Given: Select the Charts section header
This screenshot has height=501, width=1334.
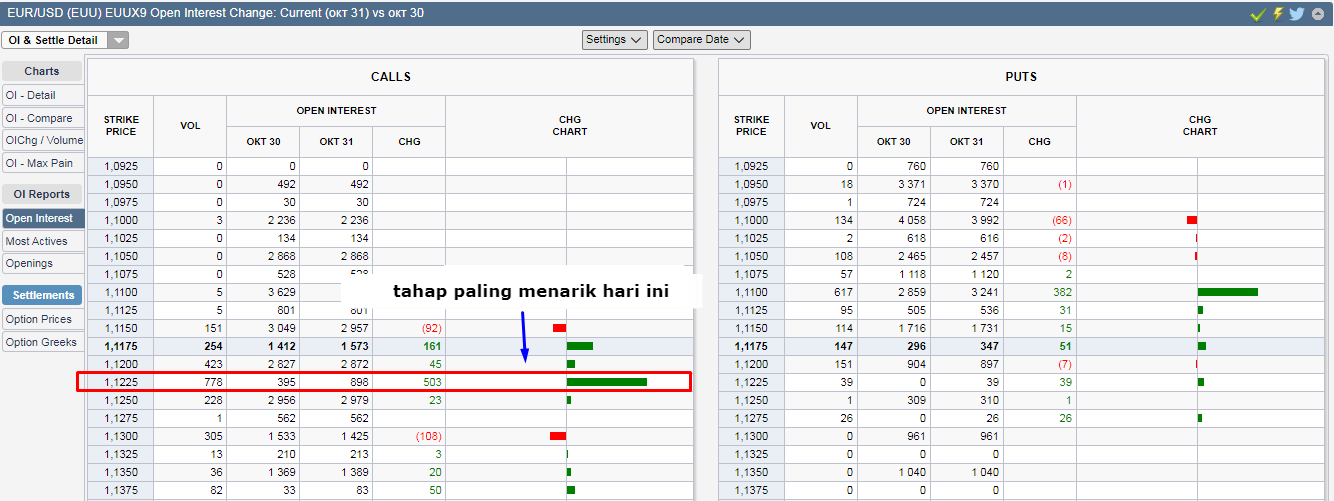Looking at the screenshot, I should pos(42,71).
